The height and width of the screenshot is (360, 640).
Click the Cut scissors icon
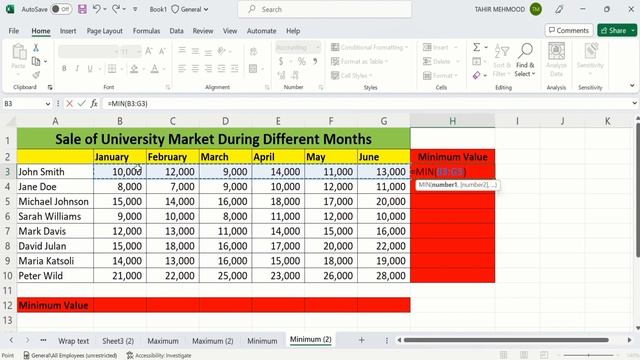36,48
